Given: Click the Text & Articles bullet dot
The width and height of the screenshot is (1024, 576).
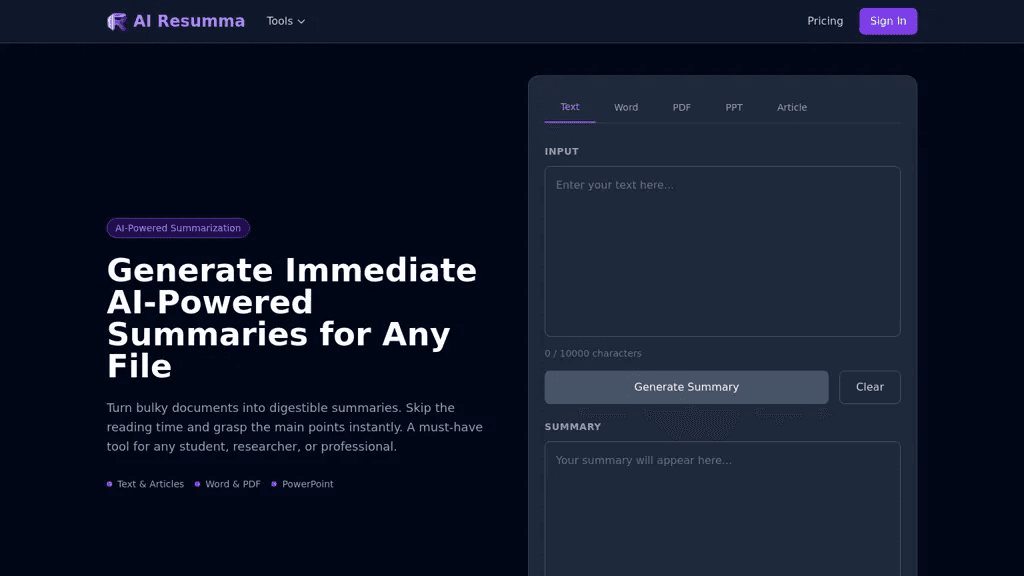Looking at the screenshot, I should click(x=110, y=484).
